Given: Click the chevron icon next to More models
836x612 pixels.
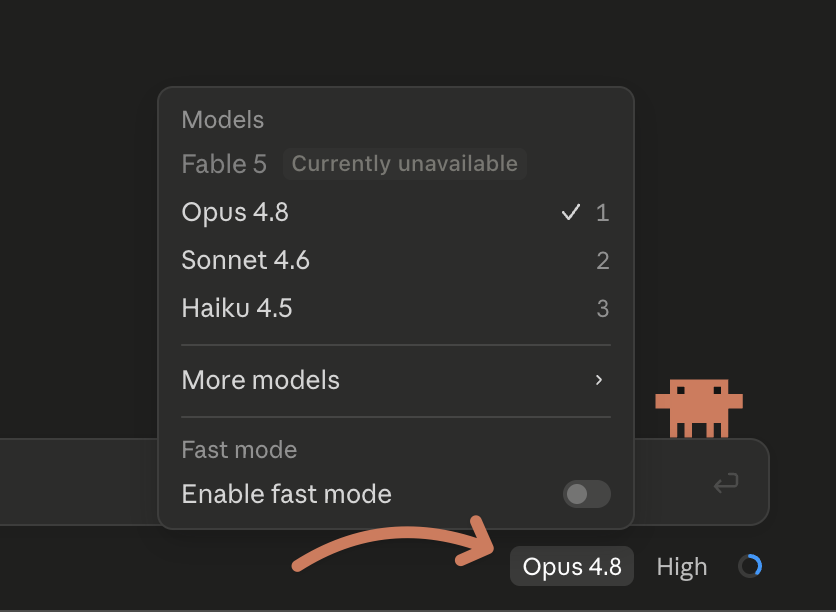Looking at the screenshot, I should point(599,380).
